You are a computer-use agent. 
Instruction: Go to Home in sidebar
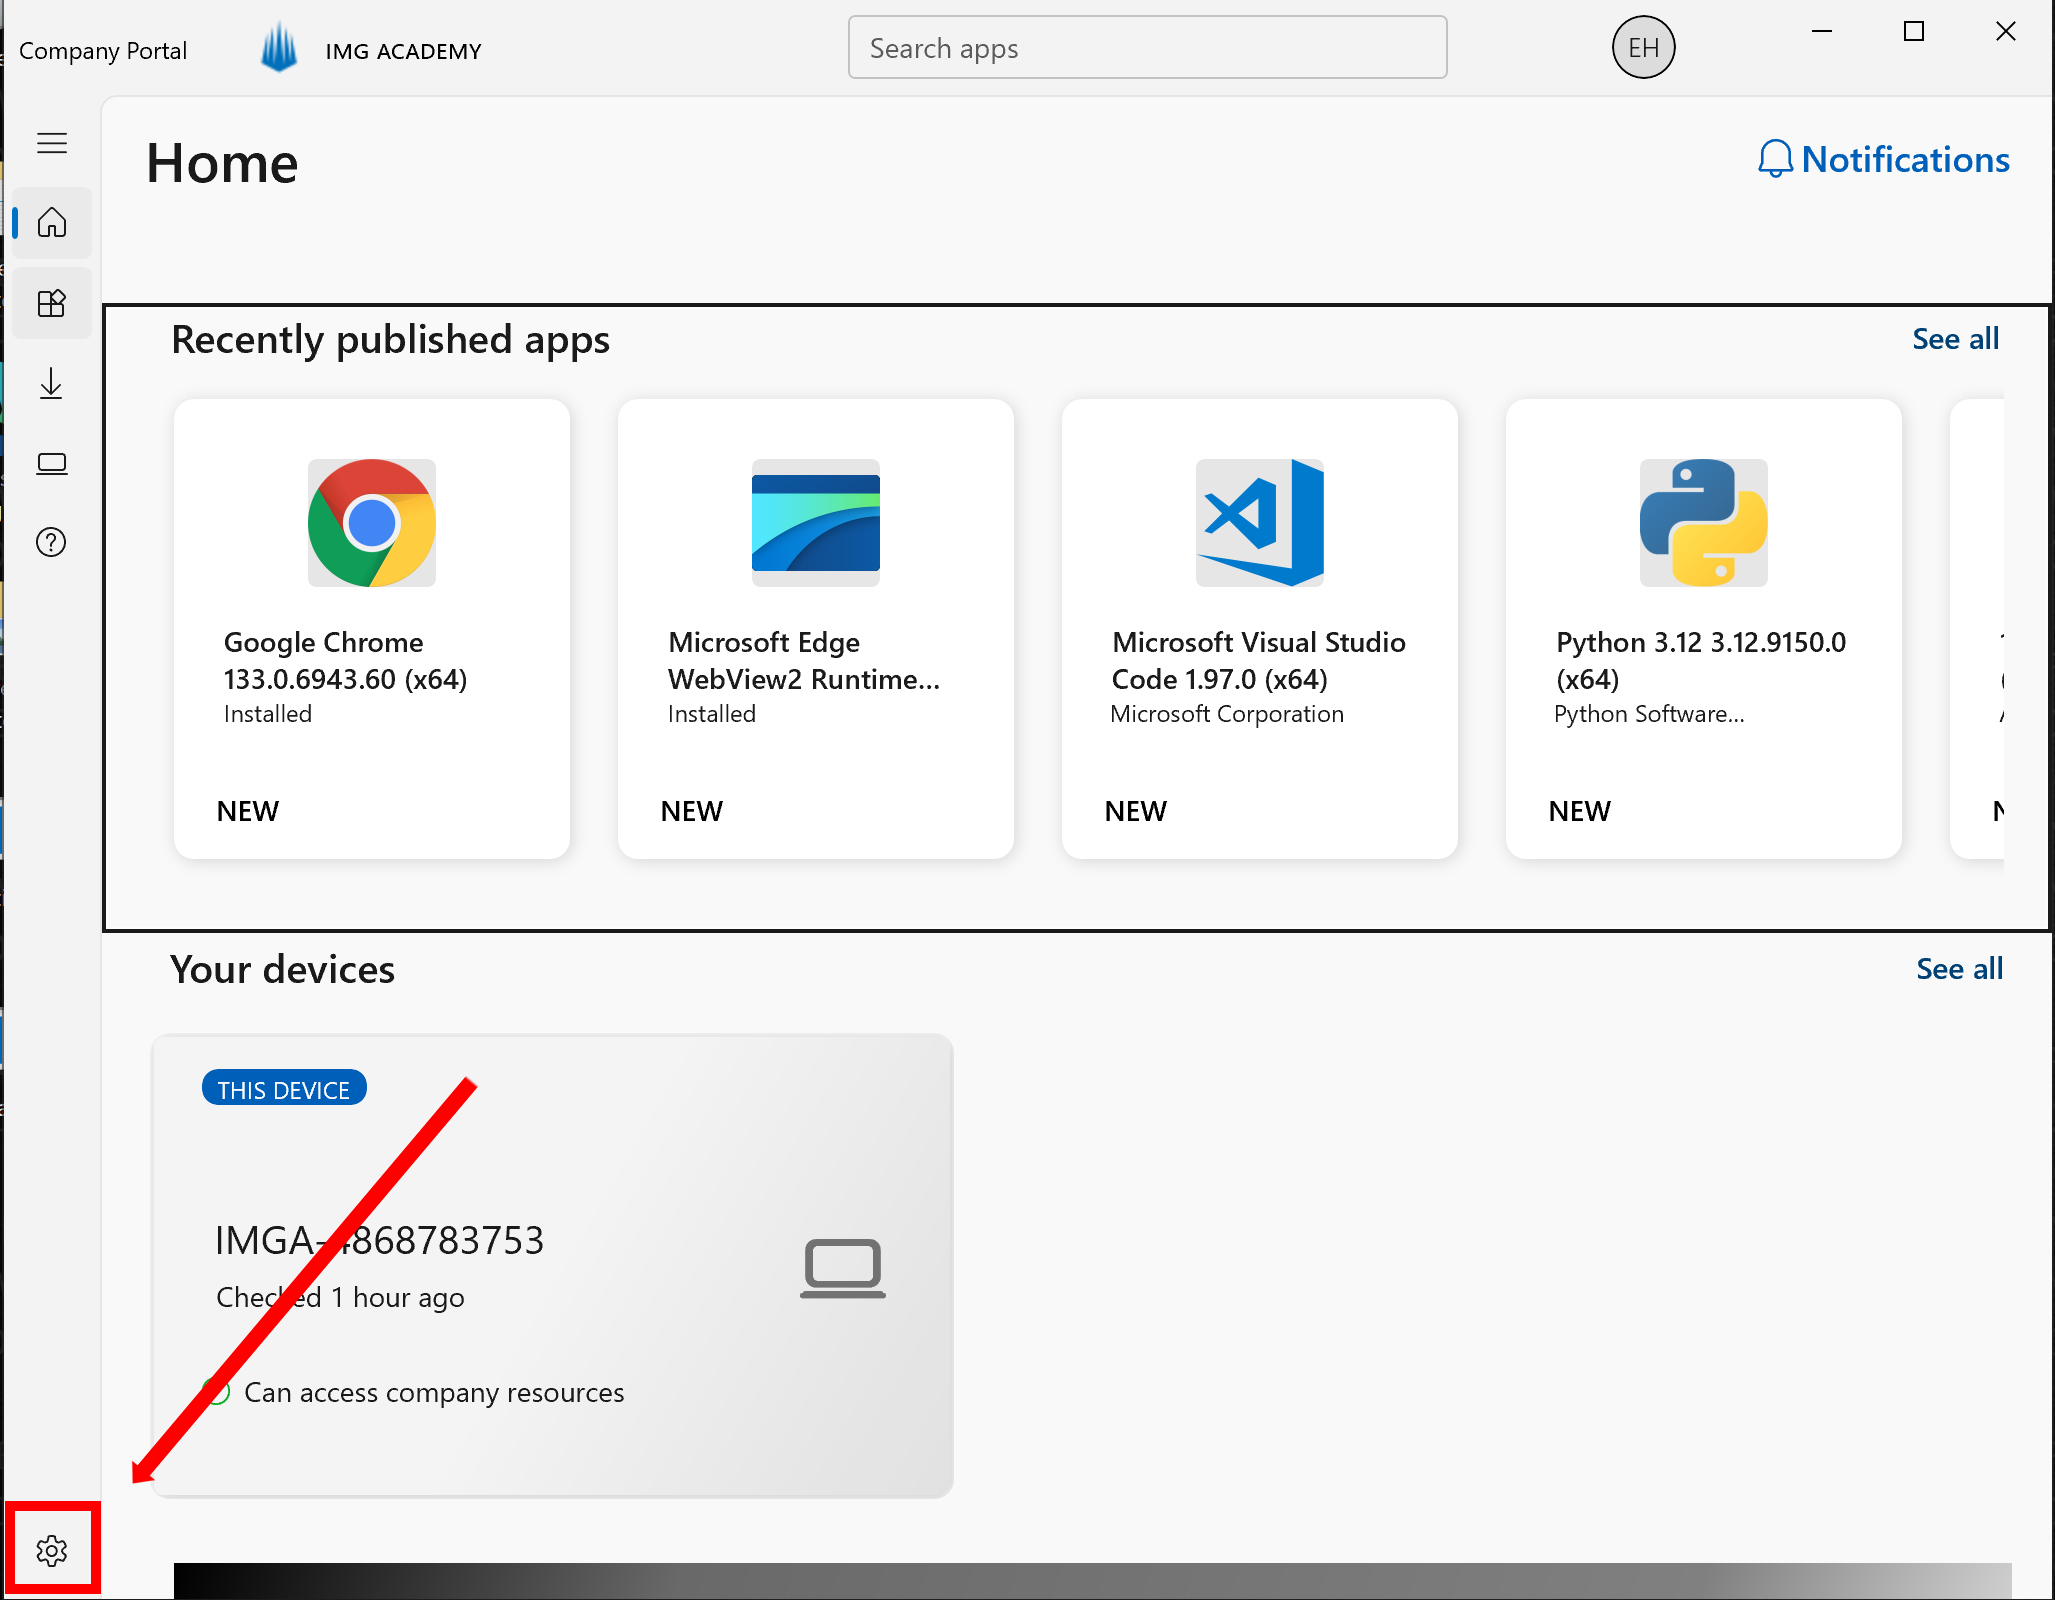tap(52, 222)
